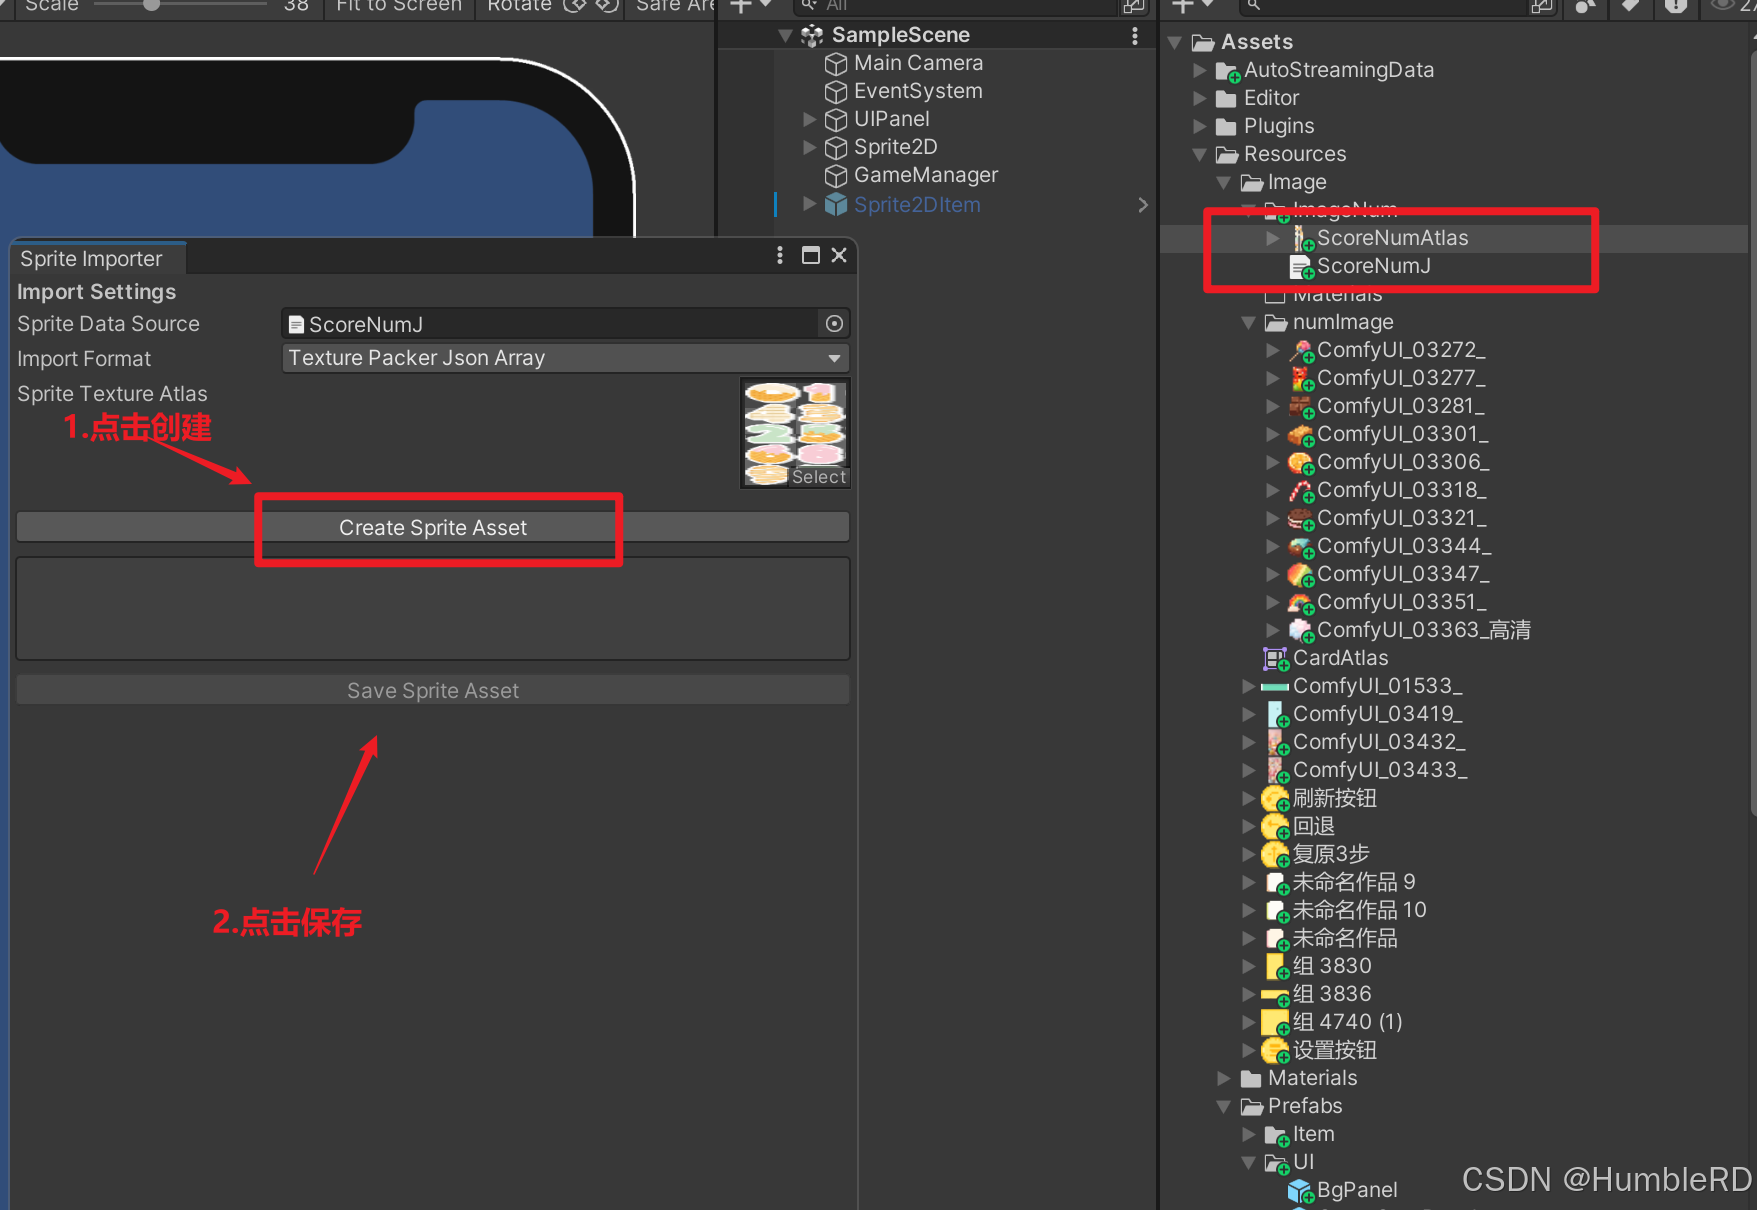
Task: Click the ComfyUI_03306_ sprite icon
Action: (1301, 462)
